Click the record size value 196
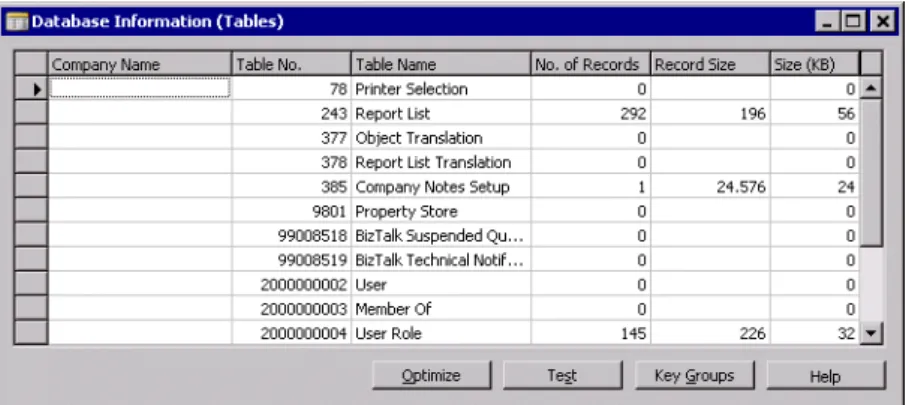Image resolution: width=909 pixels, height=405 pixels. [711, 114]
